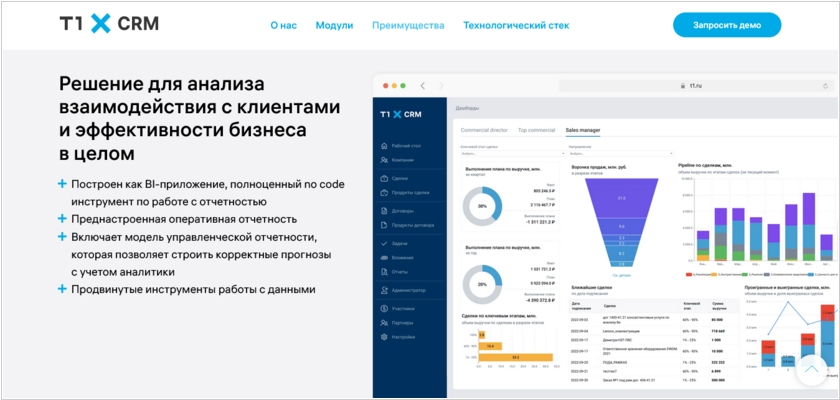Click the lock icon beside t1.ru
Viewport: 840px width, 400px height.
click(682, 86)
